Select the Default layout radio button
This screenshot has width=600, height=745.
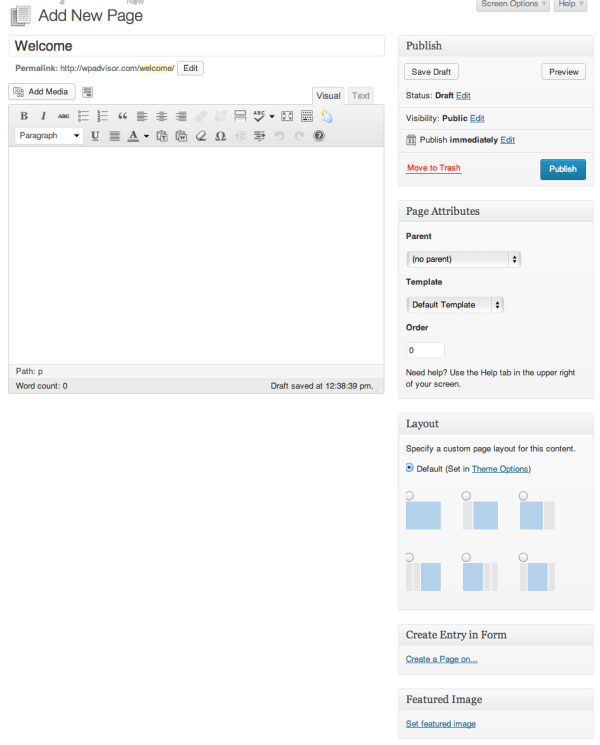click(x=410, y=468)
